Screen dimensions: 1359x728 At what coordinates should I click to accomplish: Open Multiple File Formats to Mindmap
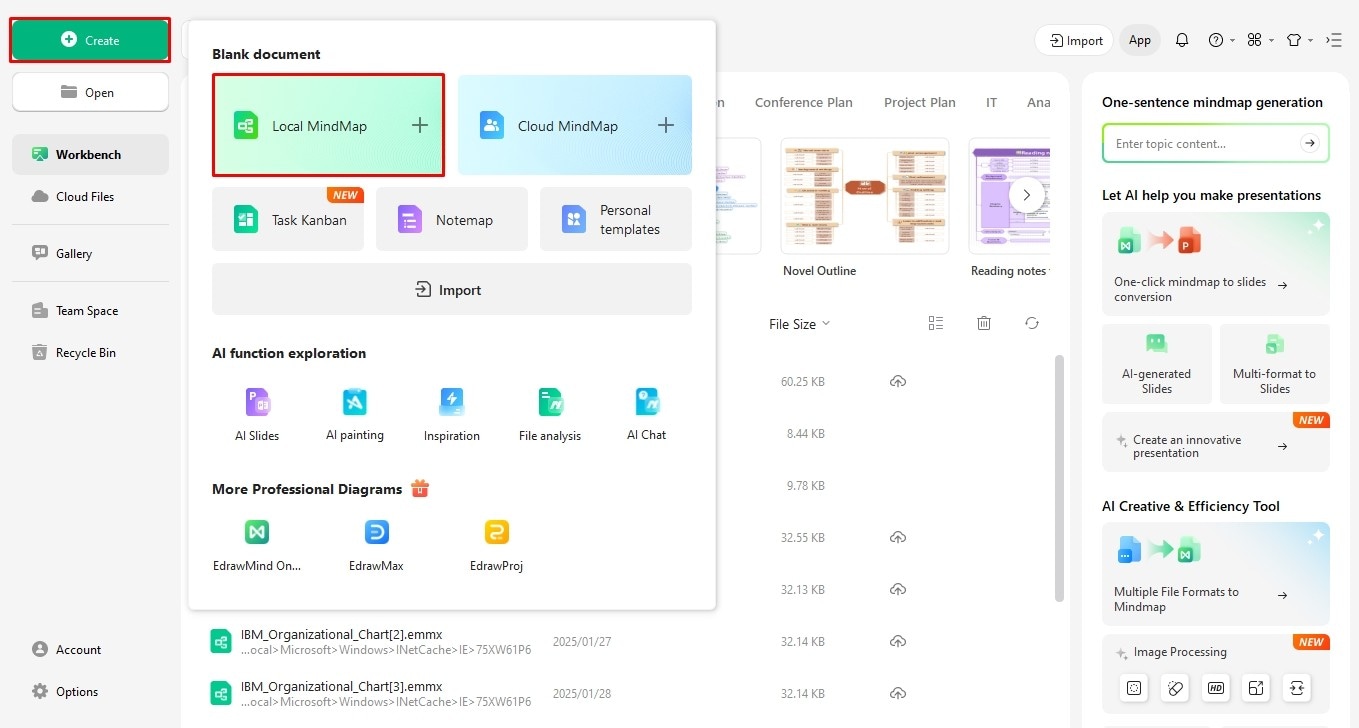[1216, 574]
